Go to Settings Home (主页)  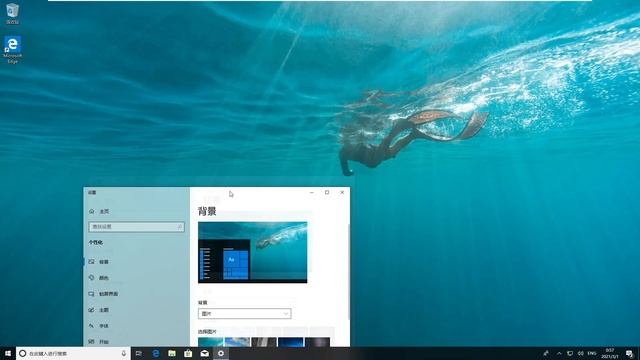99,211
